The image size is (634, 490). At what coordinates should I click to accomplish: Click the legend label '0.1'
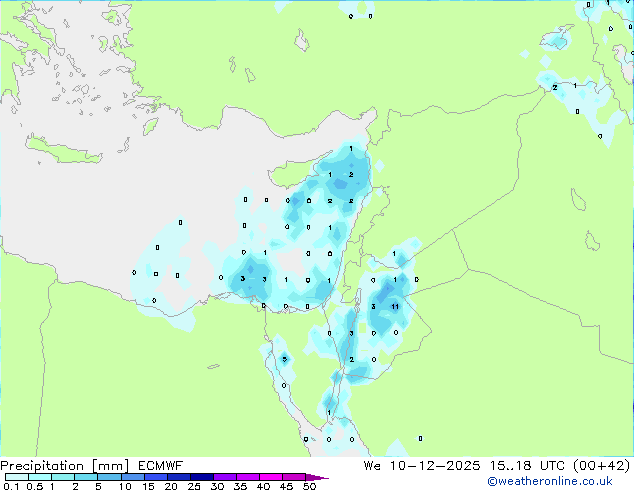coord(11,486)
